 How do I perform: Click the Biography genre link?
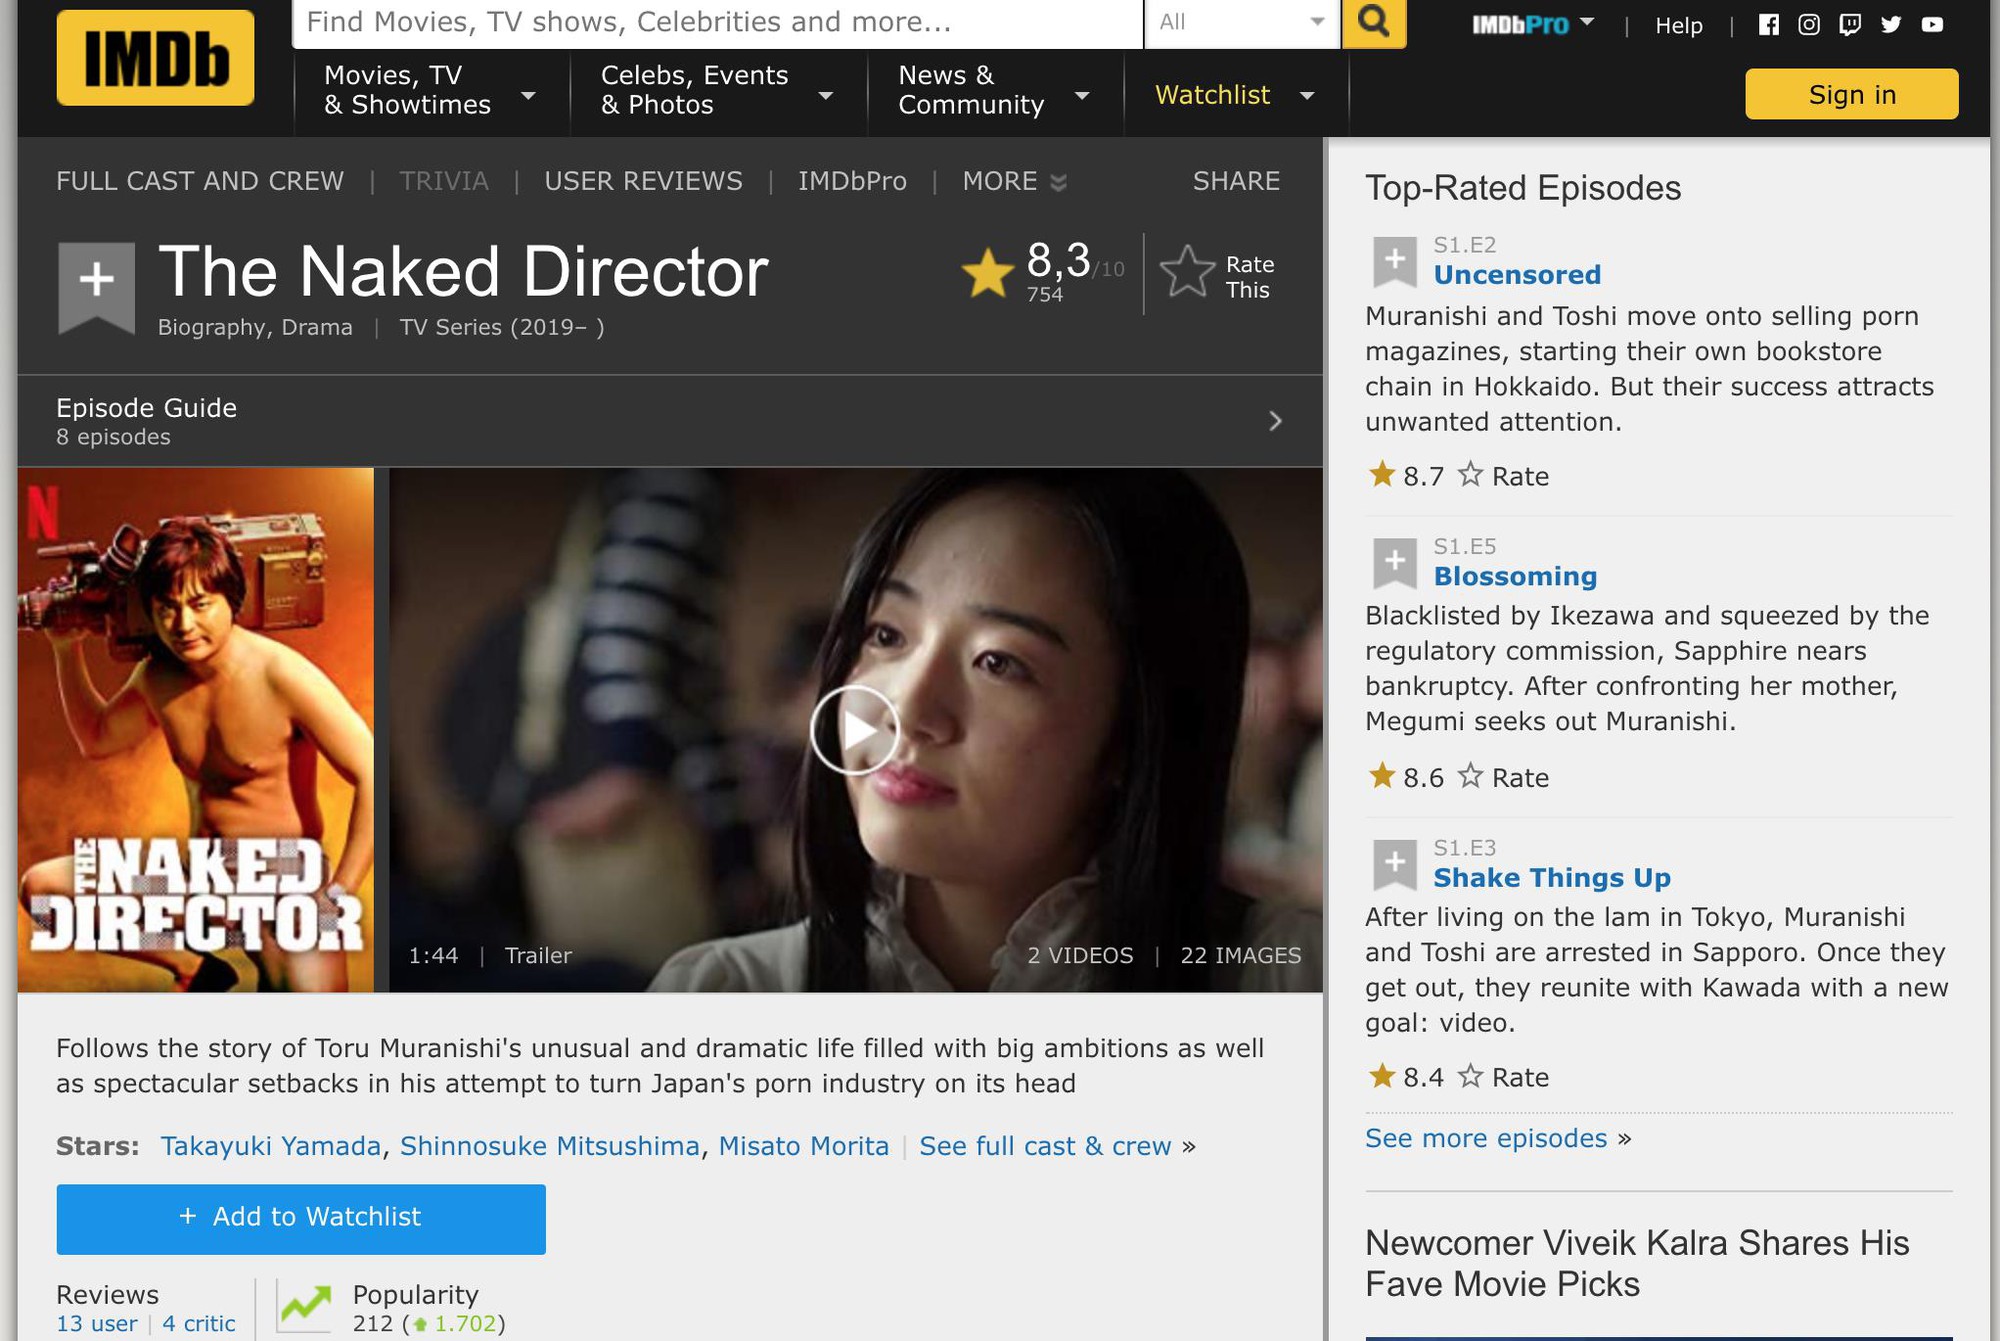(211, 327)
